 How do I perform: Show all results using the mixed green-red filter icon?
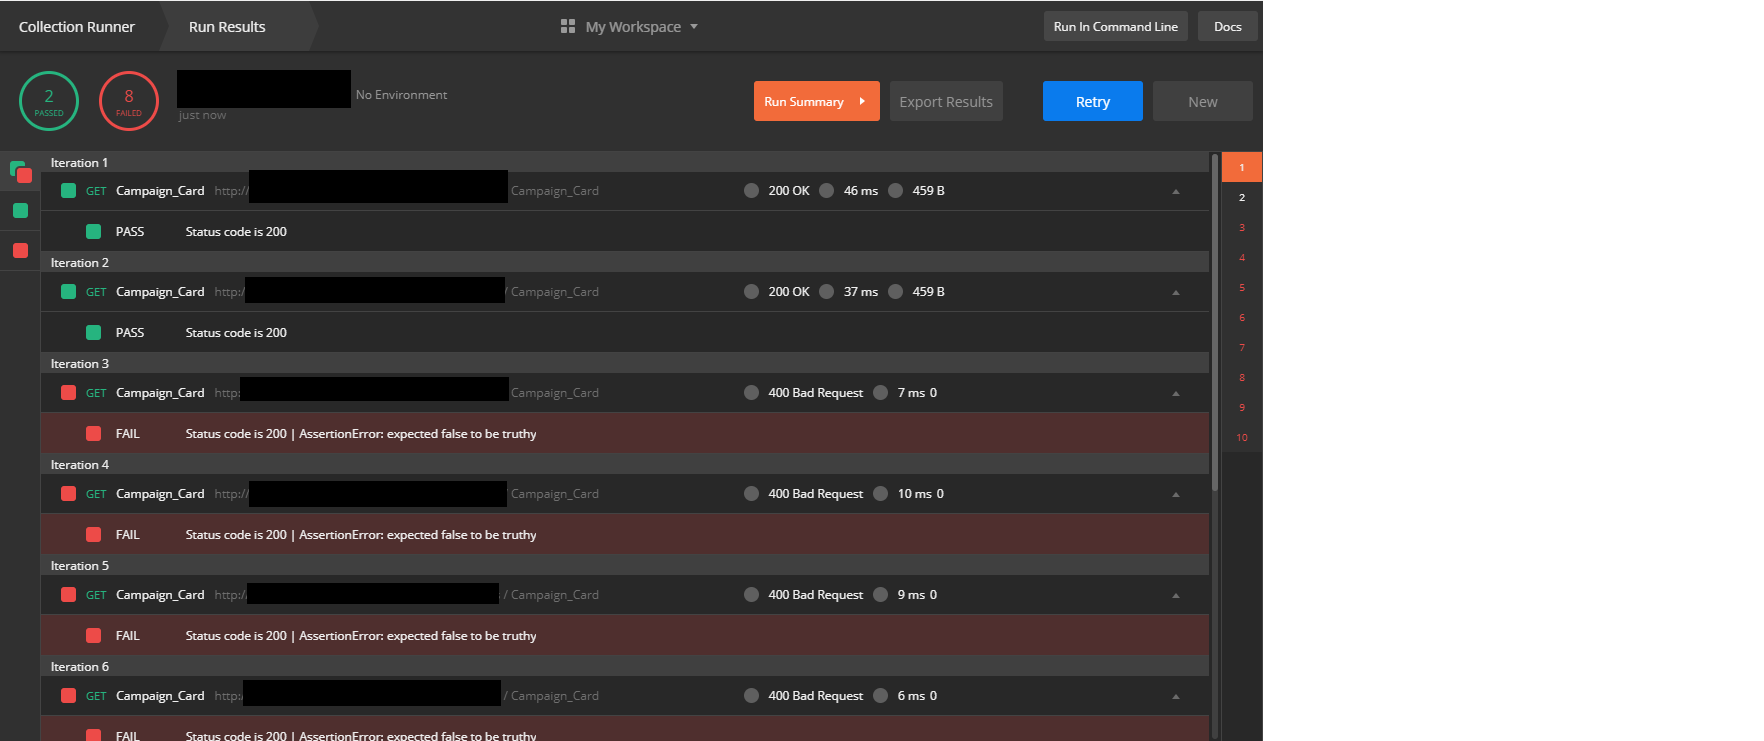[x=21, y=172]
